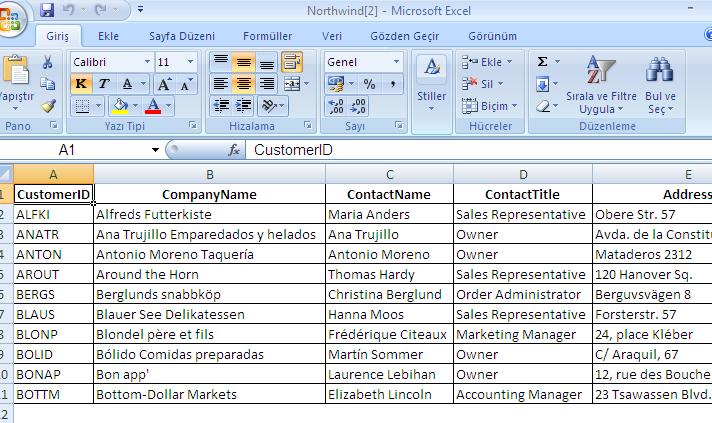
Task: Toggle bold K formatting
Action: point(81,84)
